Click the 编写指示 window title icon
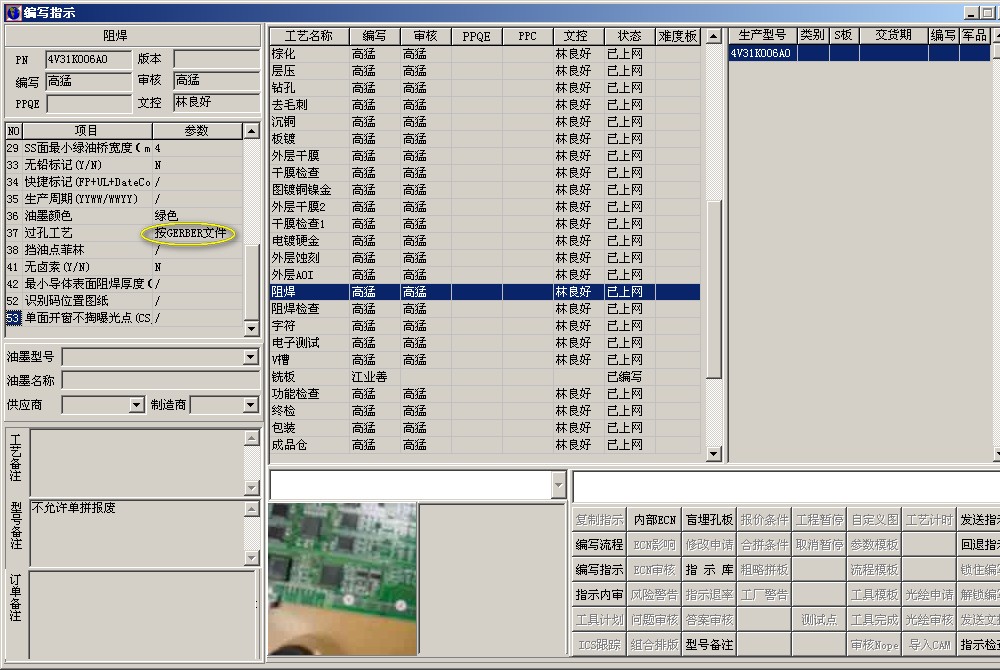Image resolution: width=1000 pixels, height=670 pixels. tap(13, 12)
